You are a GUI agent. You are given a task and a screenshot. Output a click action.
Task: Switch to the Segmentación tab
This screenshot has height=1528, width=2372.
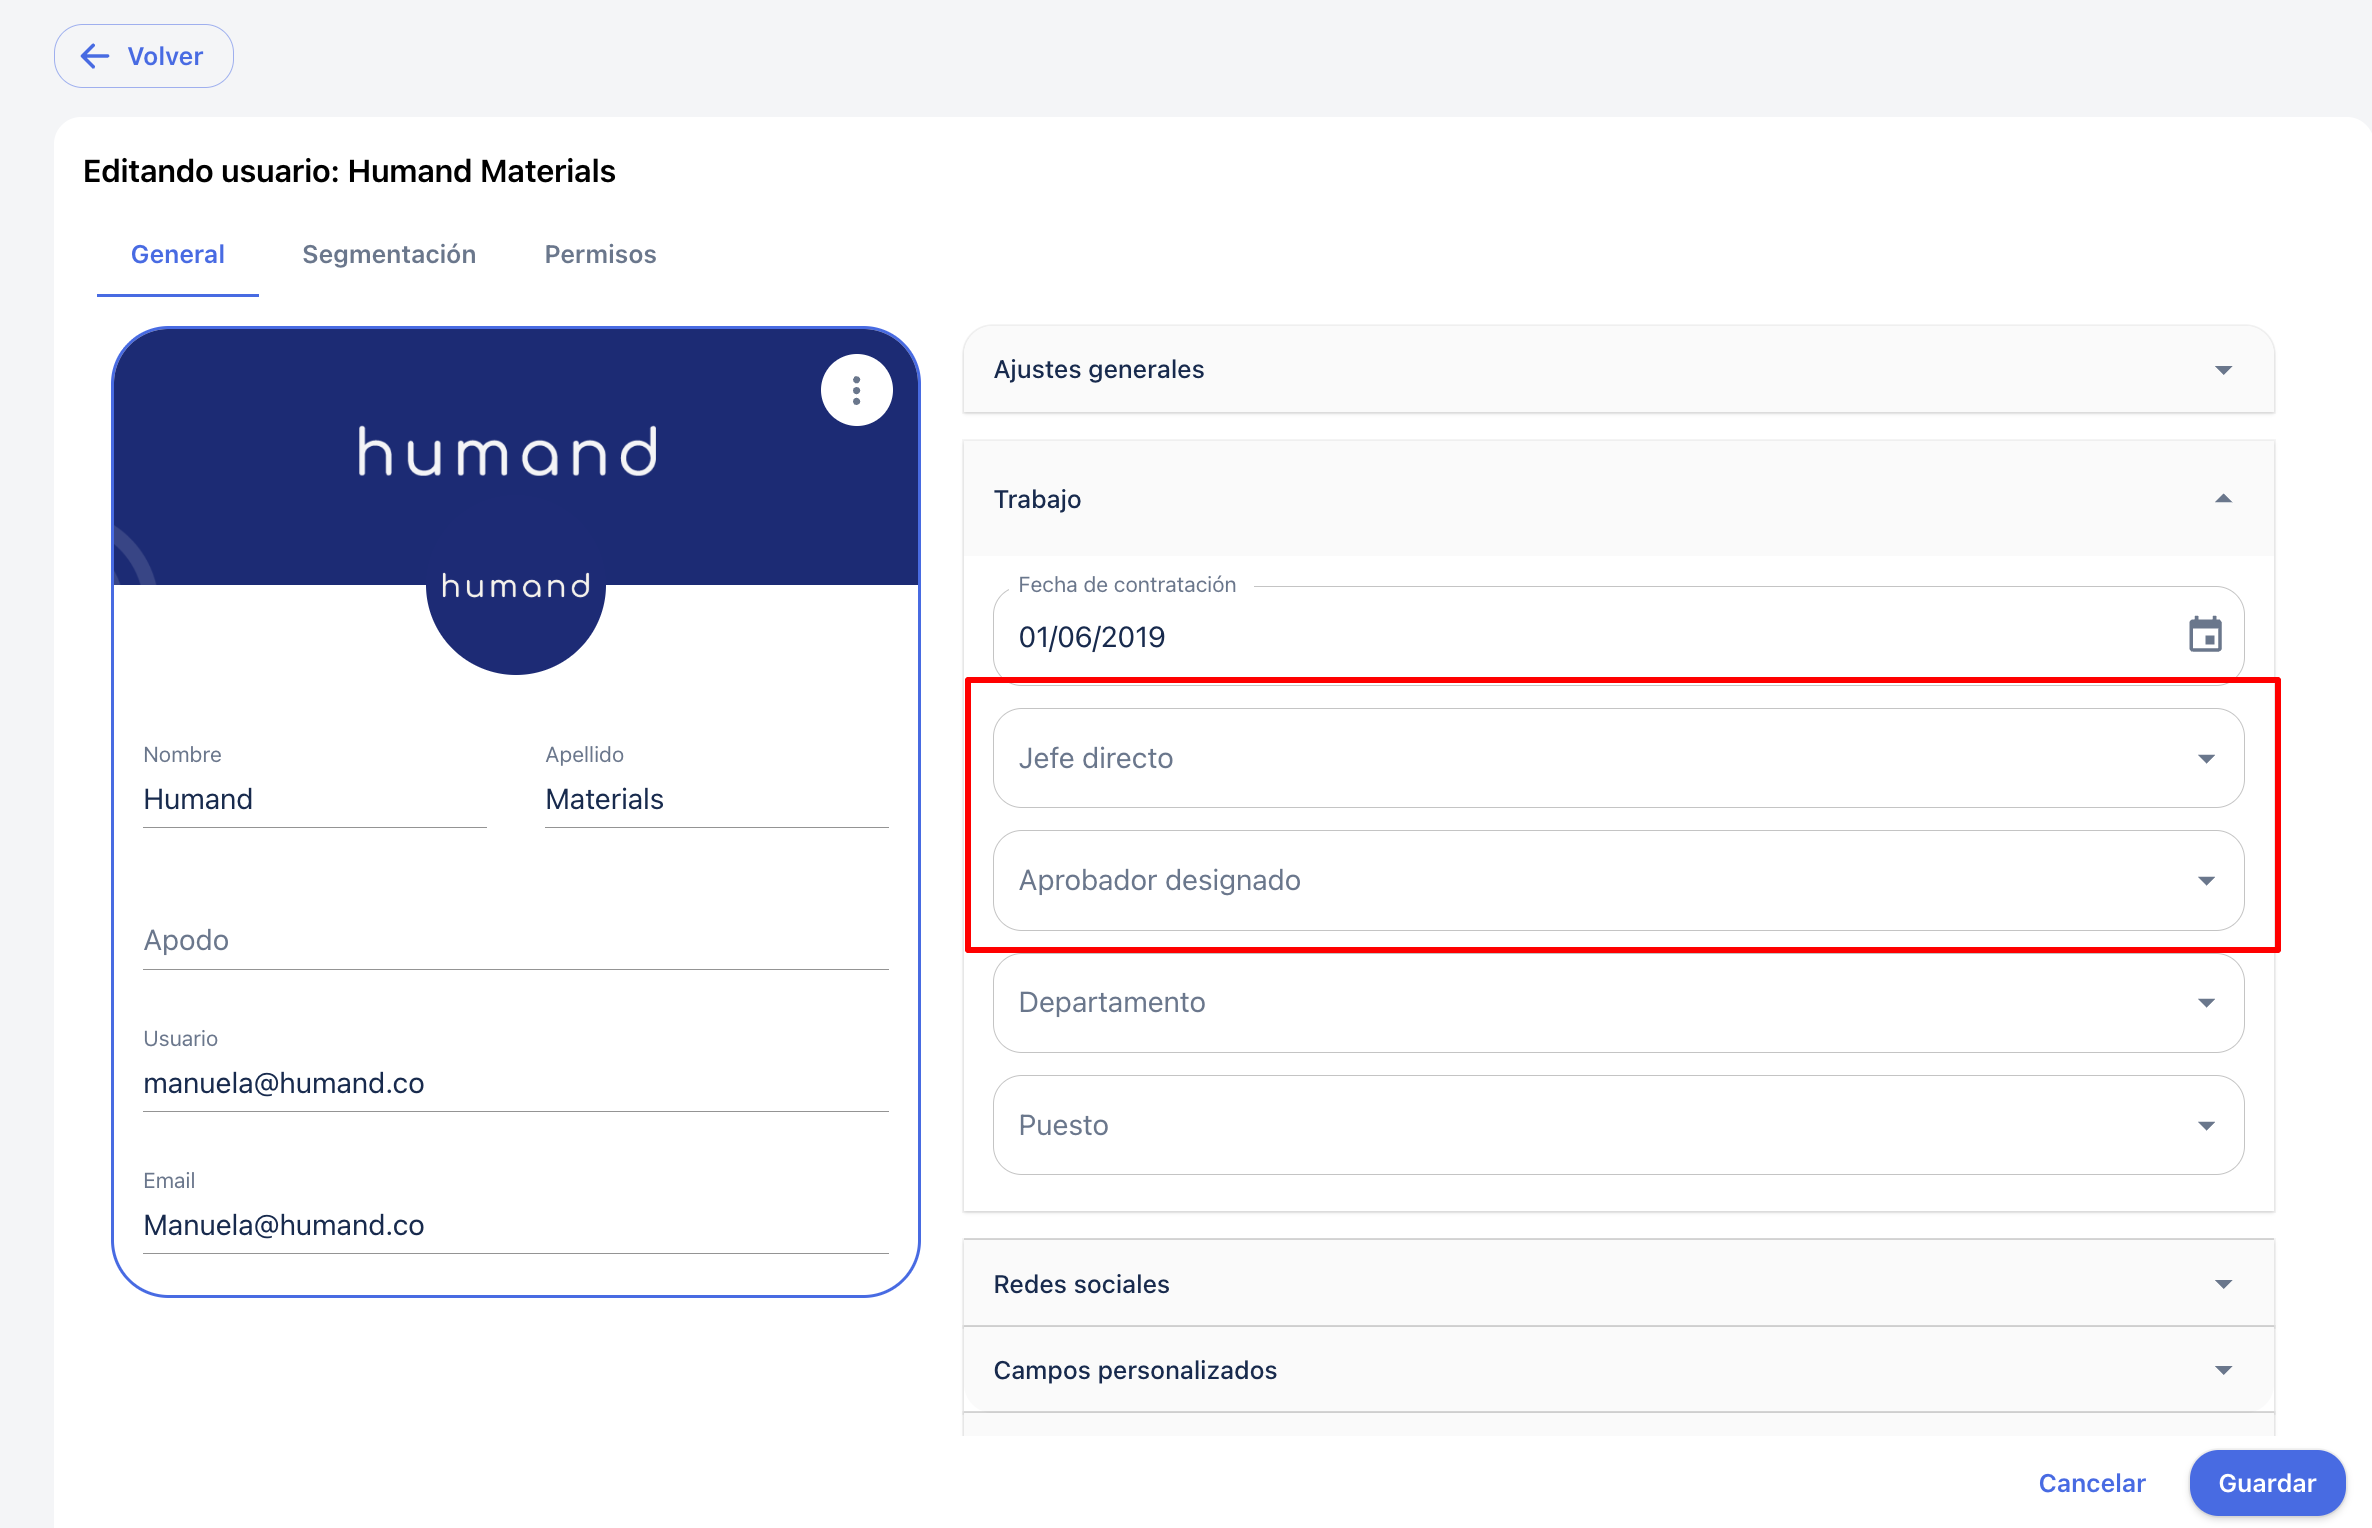[389, 254]
